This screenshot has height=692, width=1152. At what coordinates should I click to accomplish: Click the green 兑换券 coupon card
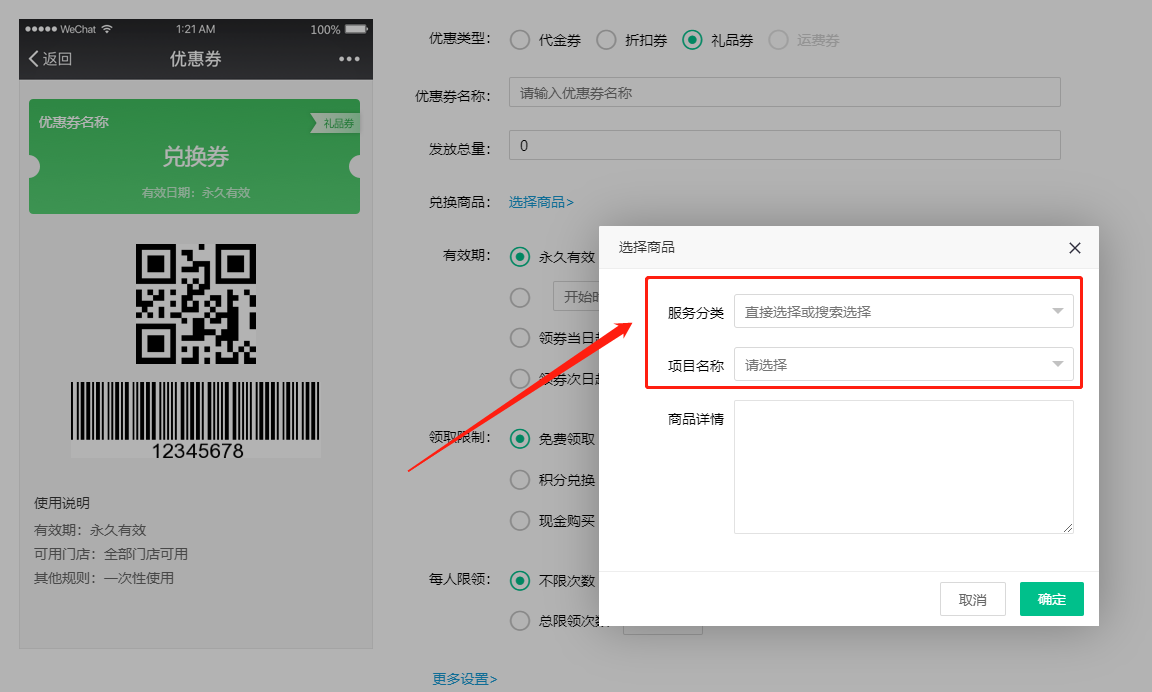pos(195,157)
